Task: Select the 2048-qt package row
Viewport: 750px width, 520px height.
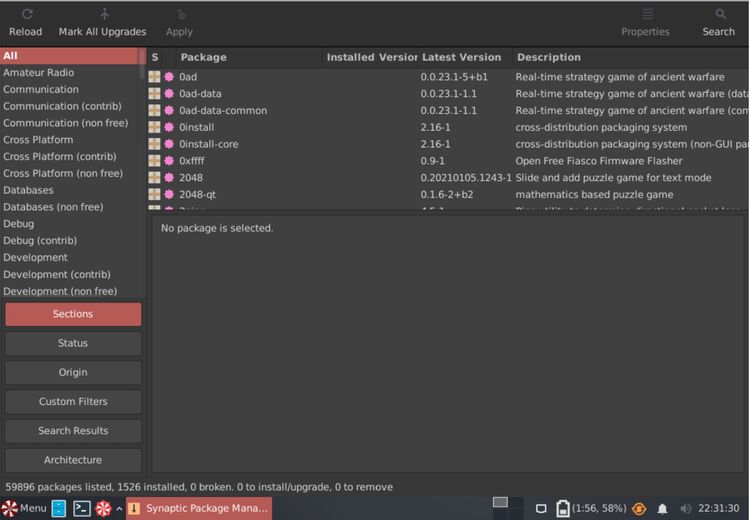Action: 448,194
